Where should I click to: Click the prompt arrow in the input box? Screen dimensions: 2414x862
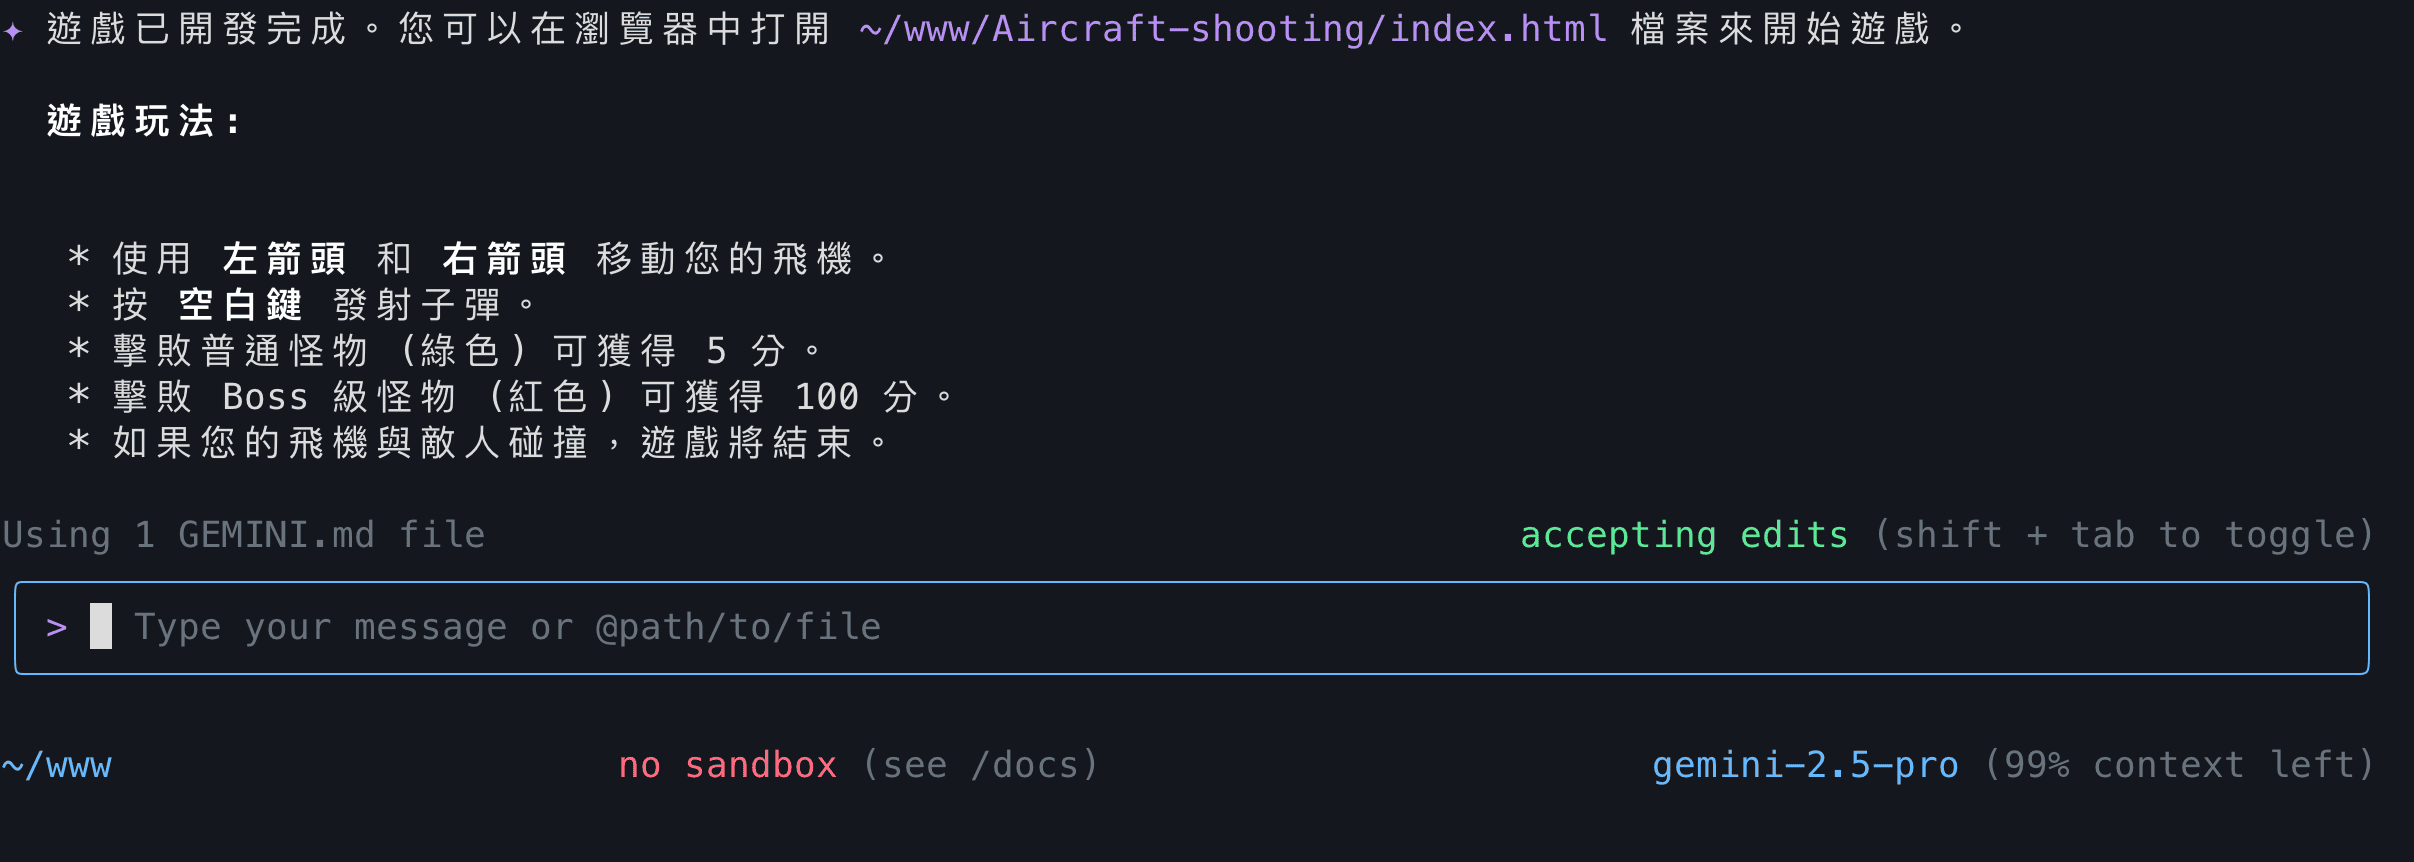[57, 628]
